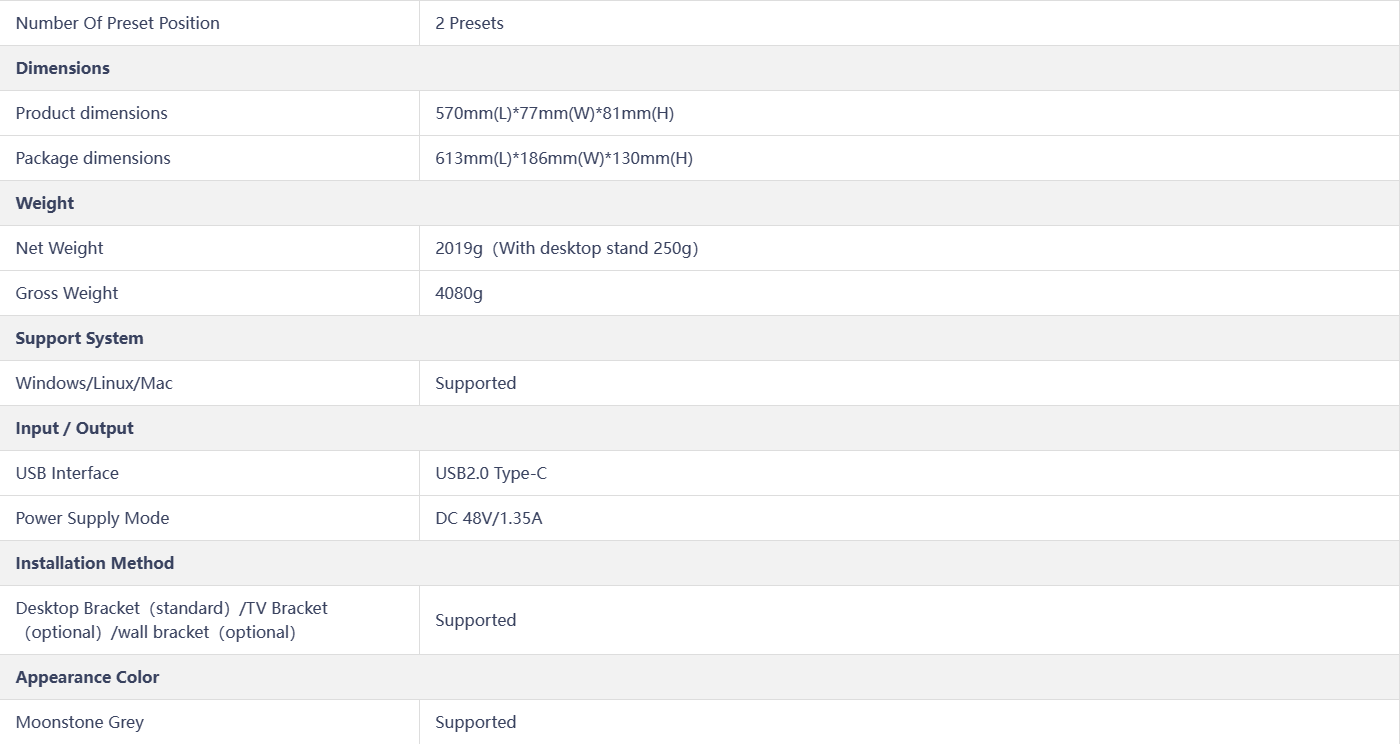The width and height of the screenshot is (1400, 744).
Task: Select the Moonstone Grey label
Action: (x=80, y=722)
